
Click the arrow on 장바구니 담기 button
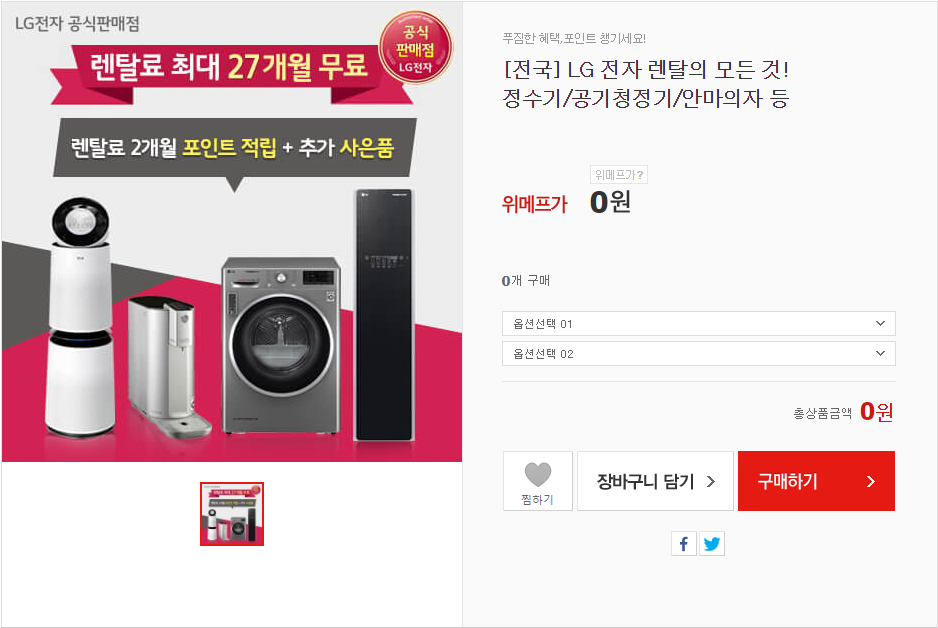coord(711,481)
